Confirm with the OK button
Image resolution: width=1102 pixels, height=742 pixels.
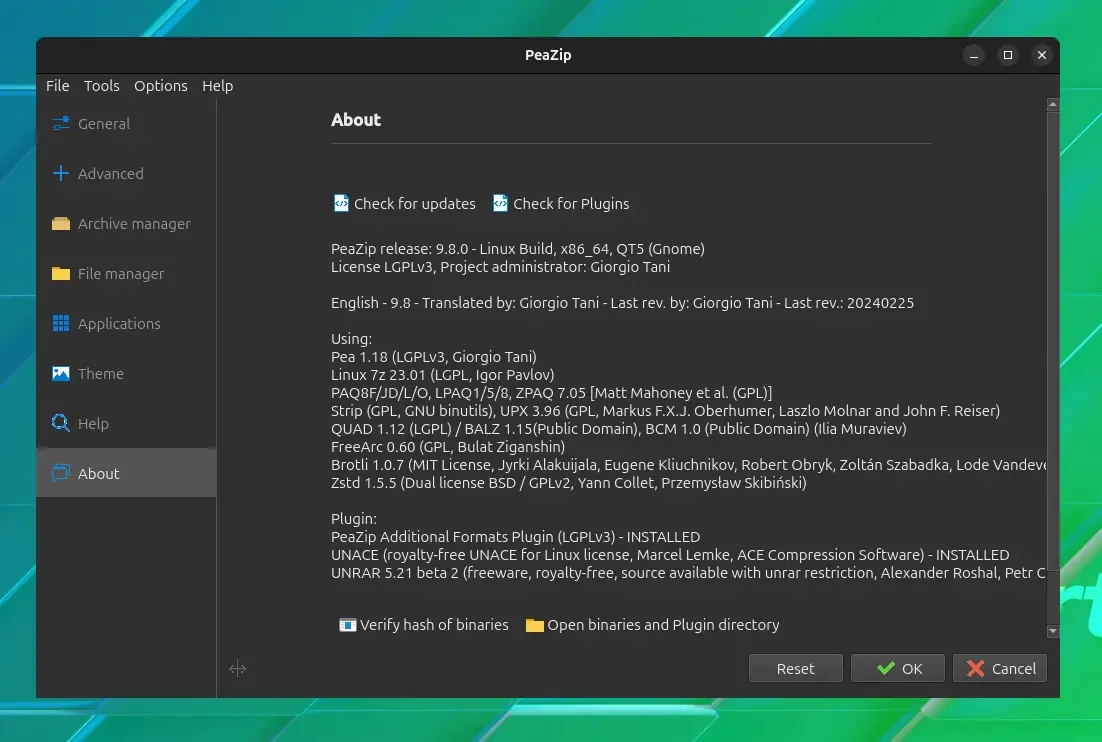click(x=897, y=668)
